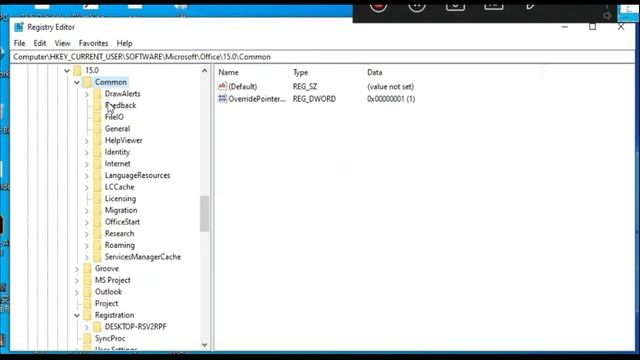Viewport: 640px width, 360px height.
Task: Expand the DrawAlerts key
Action: [x=87, y=94]
